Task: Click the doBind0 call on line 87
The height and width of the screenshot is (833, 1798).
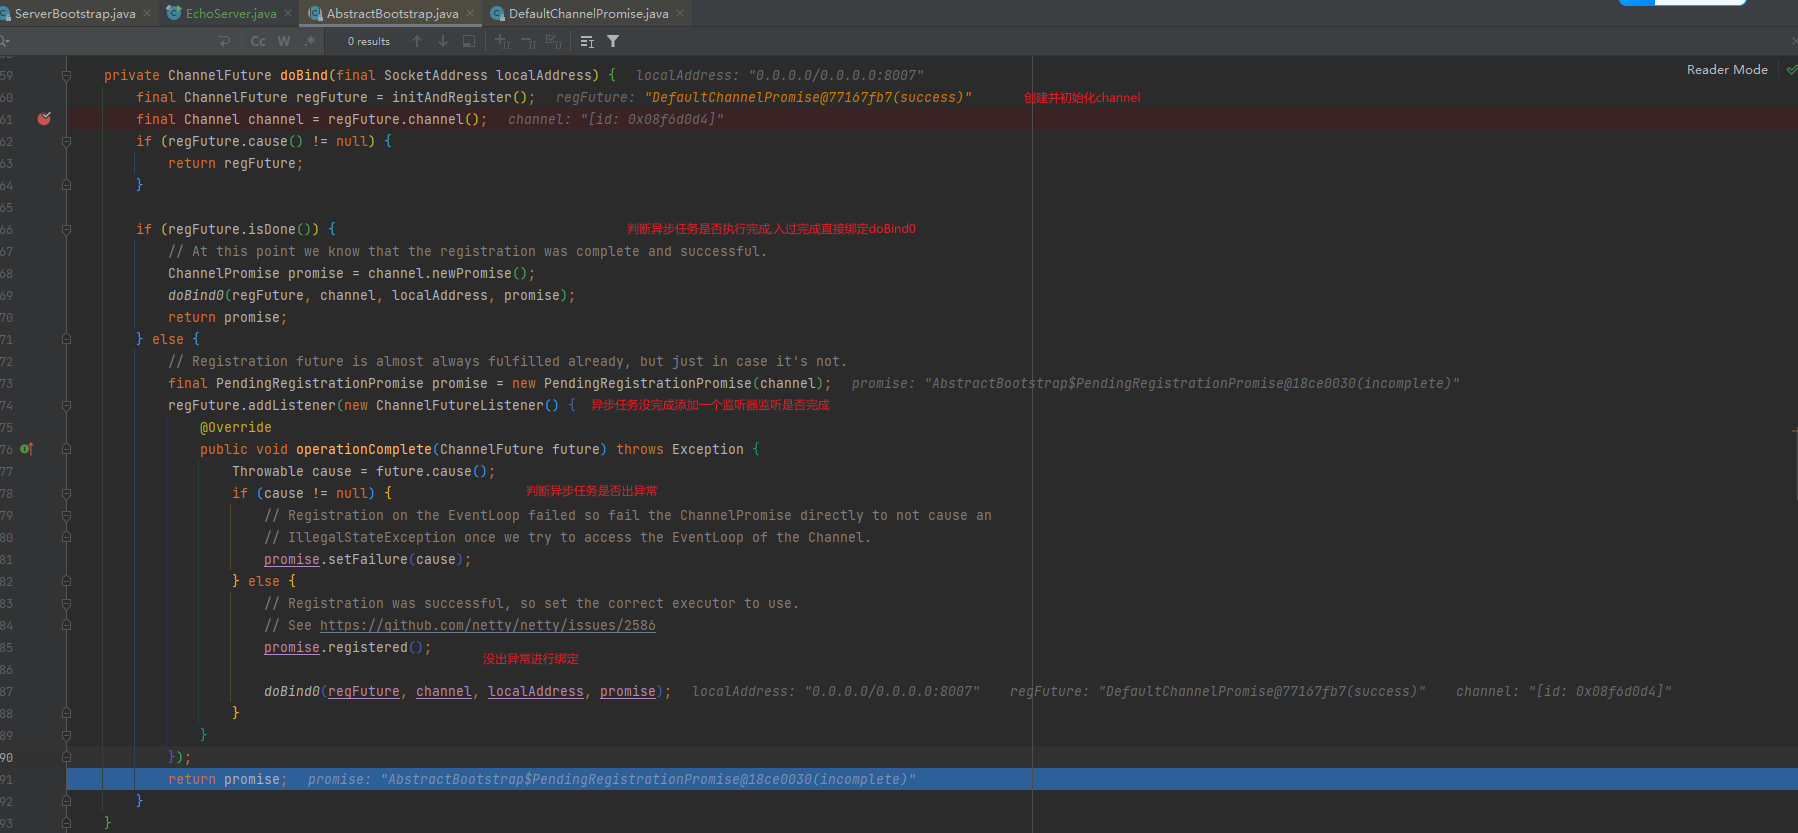Action: [468, 691]
